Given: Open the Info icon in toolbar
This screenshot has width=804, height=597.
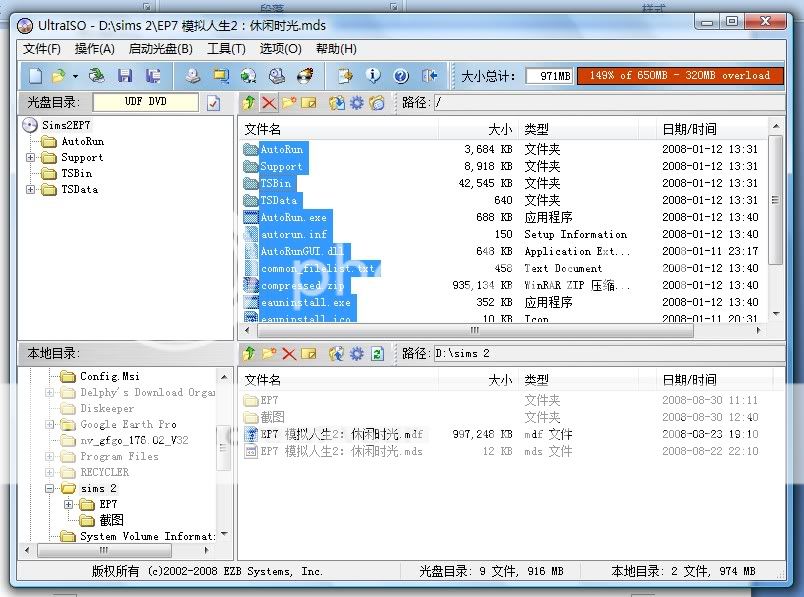Looking at the screenshot, I should pos(373,75).
